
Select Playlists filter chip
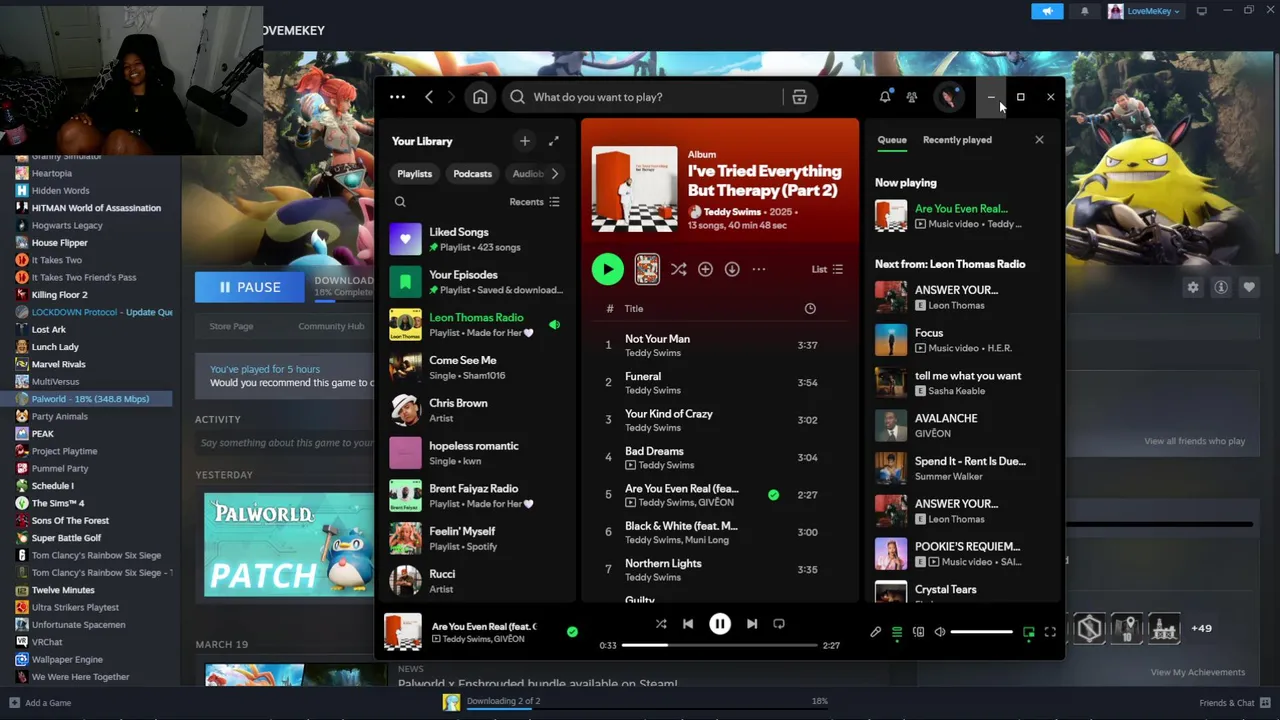coord(415,174)
